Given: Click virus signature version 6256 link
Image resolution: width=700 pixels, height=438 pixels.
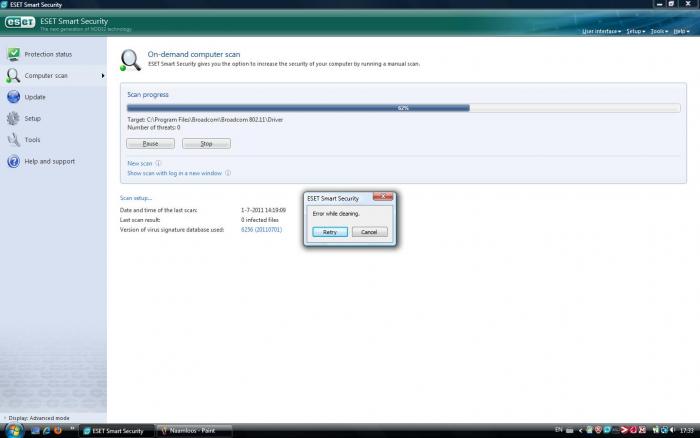Looking at the screenshot, I should click(x=261, y=229).
